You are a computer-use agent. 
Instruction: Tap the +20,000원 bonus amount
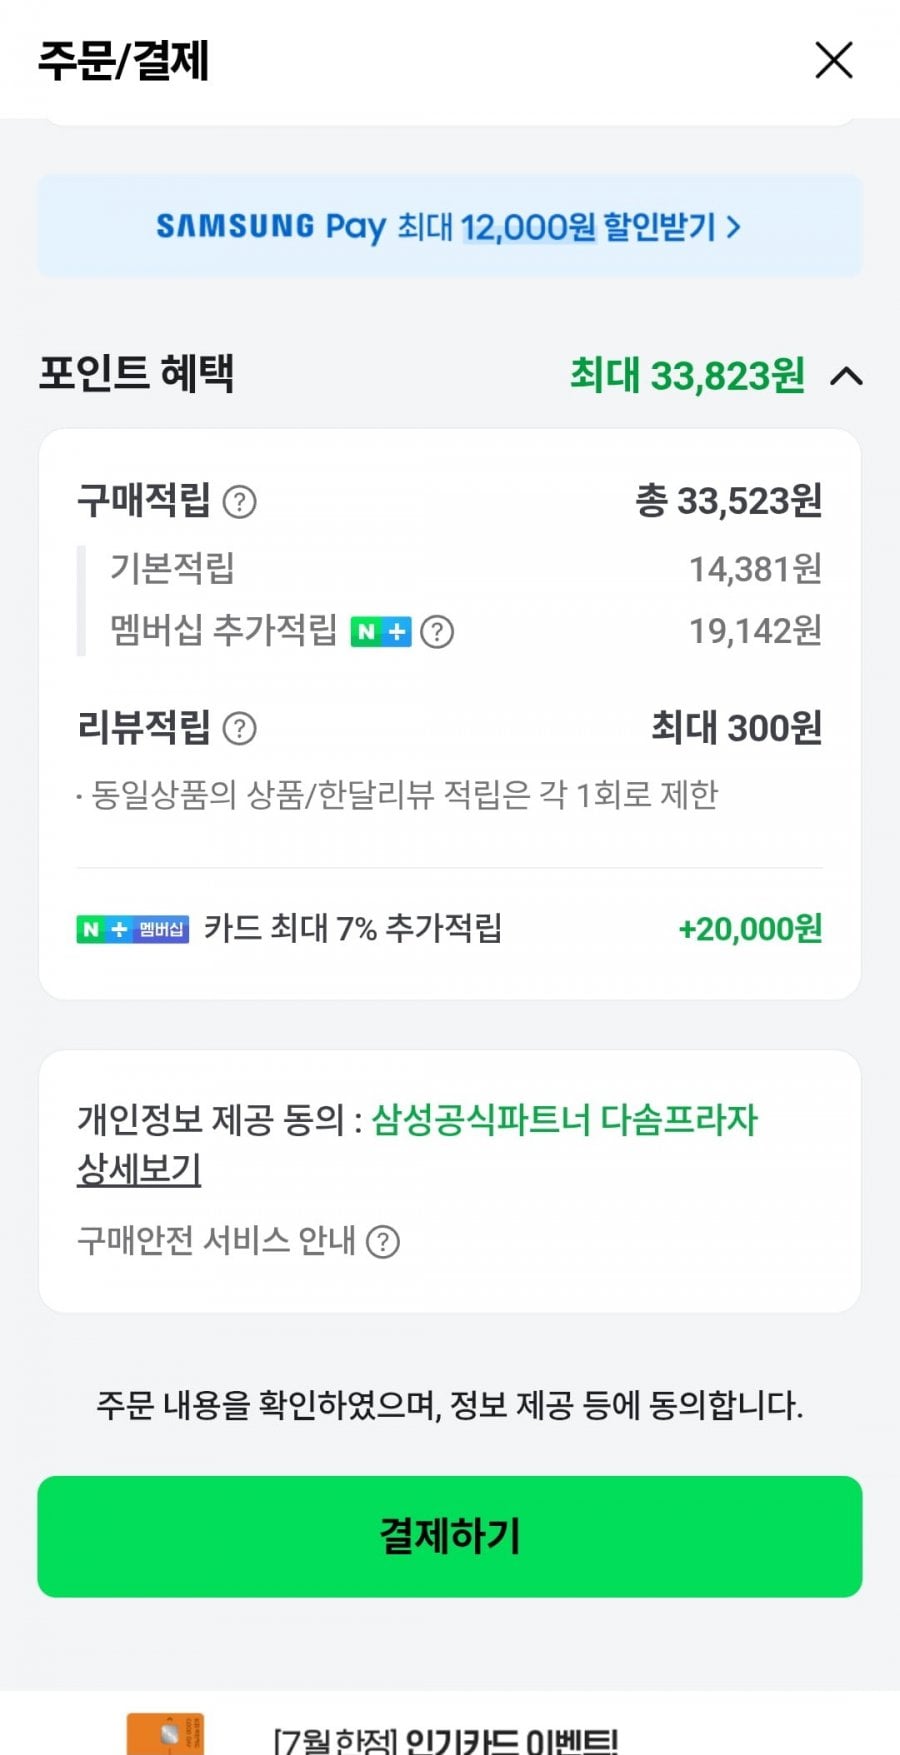(750, 929)
